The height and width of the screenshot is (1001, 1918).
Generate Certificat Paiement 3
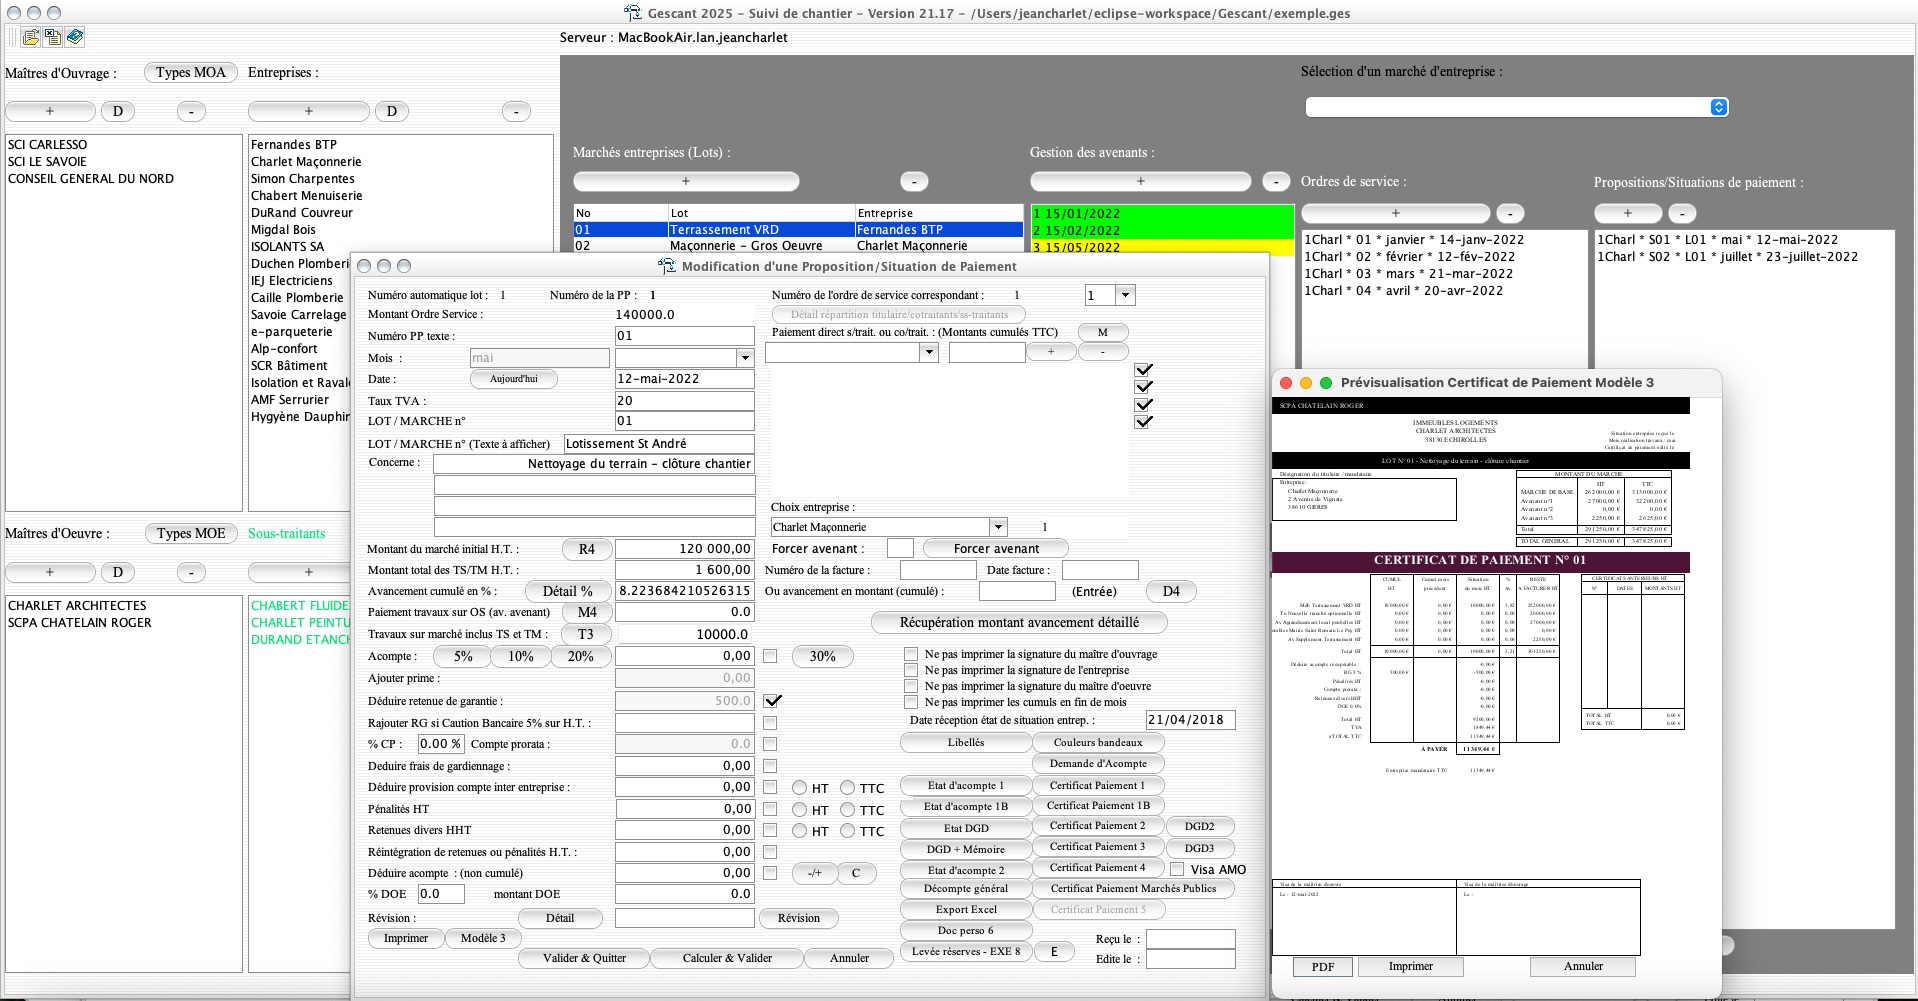(x=1097, y=846)
